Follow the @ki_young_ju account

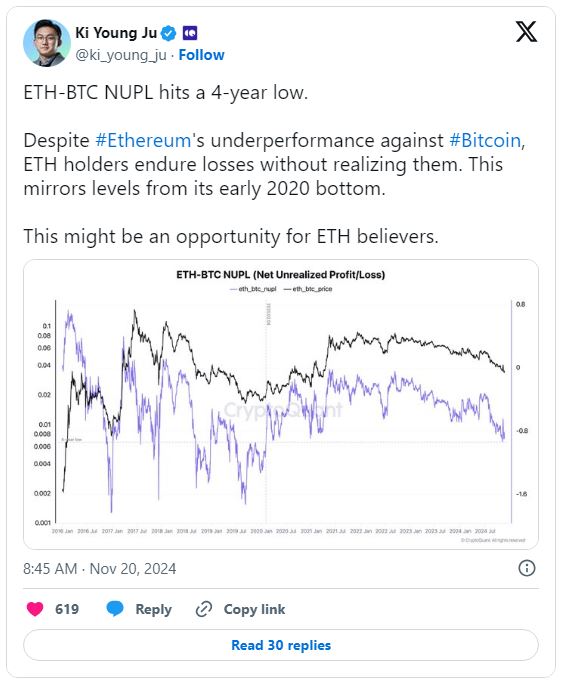pos(201,55)
